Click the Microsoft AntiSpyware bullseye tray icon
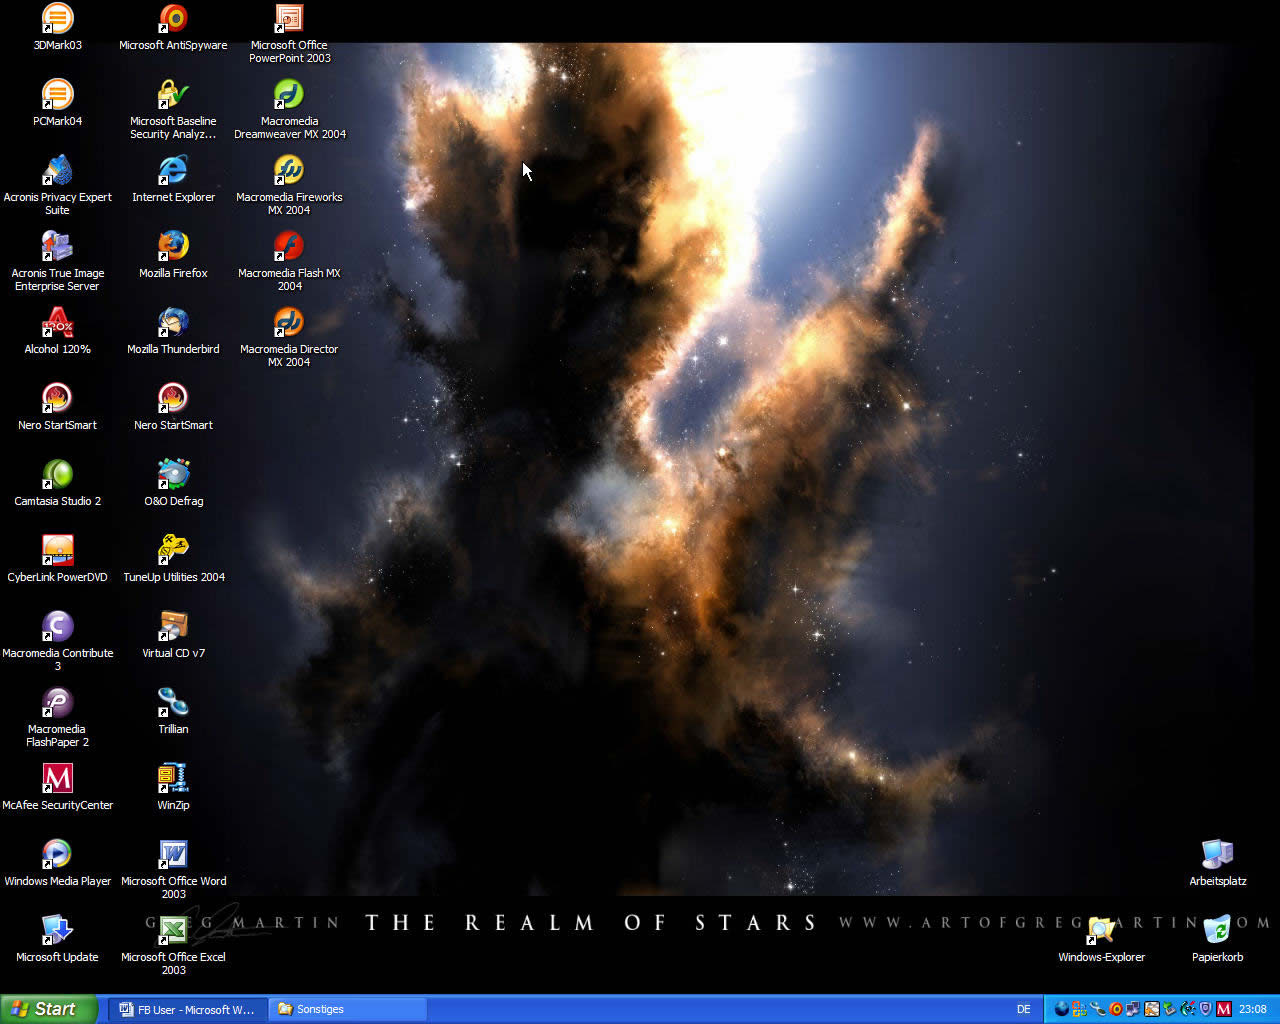Screen dimensions: 1280x1024 point(1116,1009)
